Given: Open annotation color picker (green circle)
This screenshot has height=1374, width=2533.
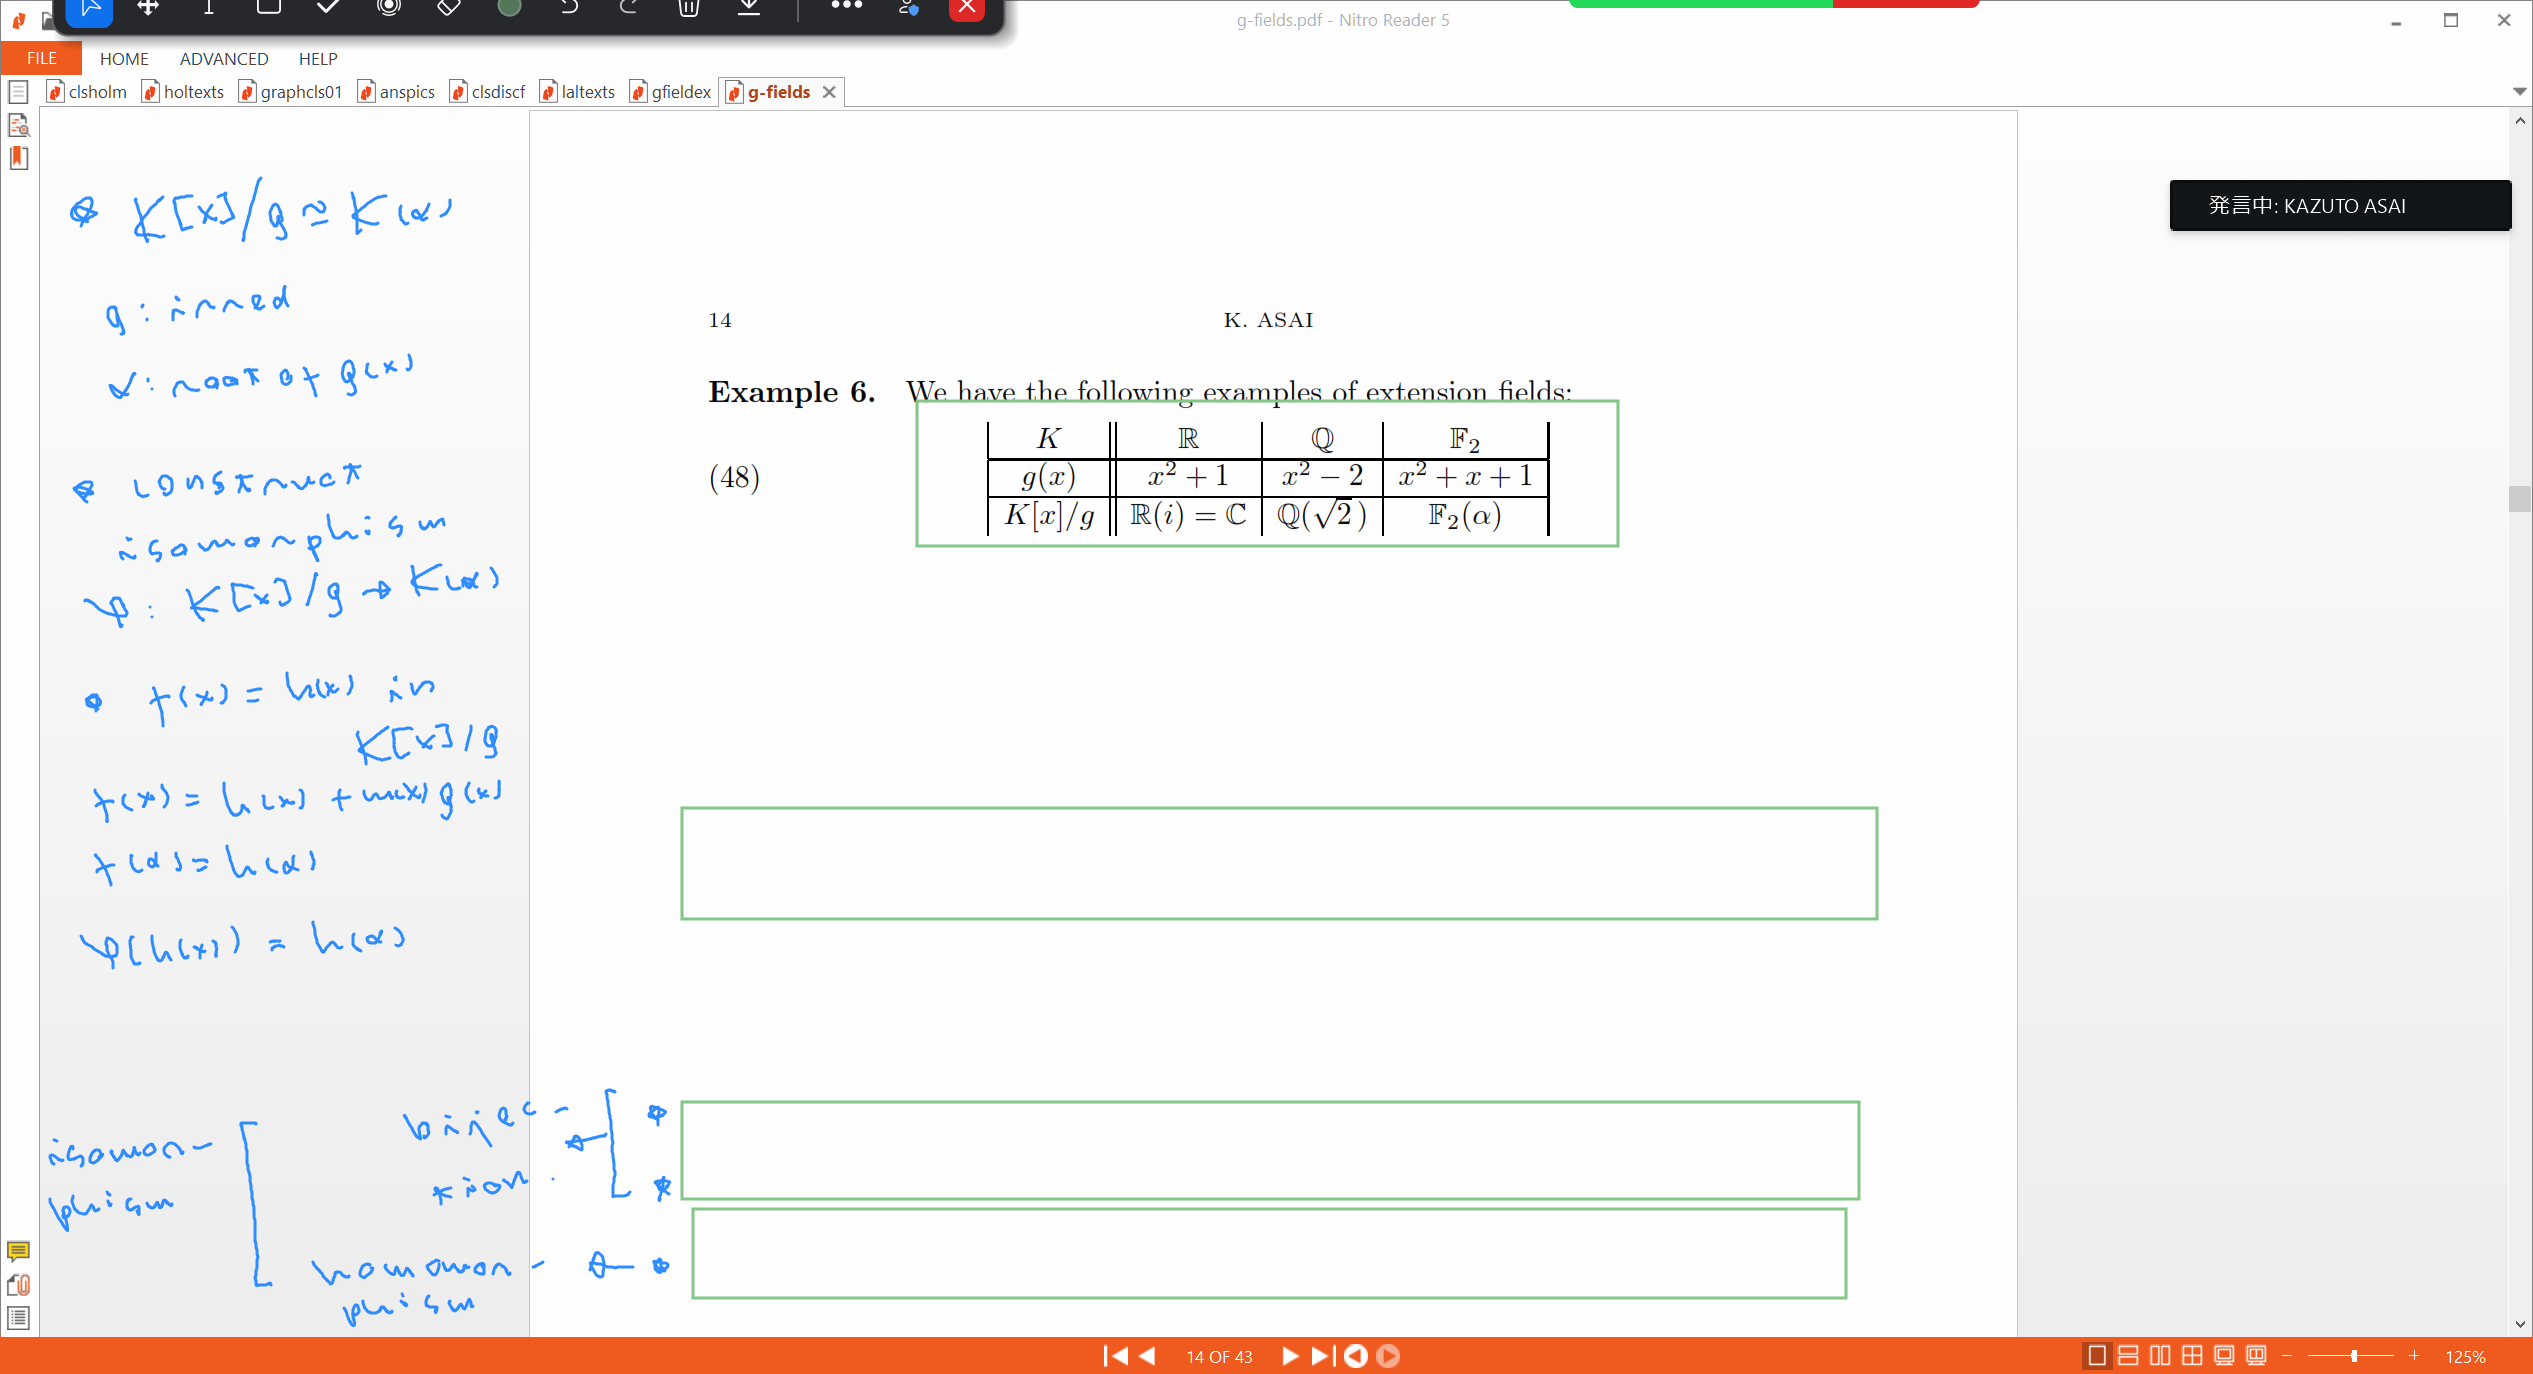Looking at the screenshot, I should pyautogui.click(x=509, y=6).
